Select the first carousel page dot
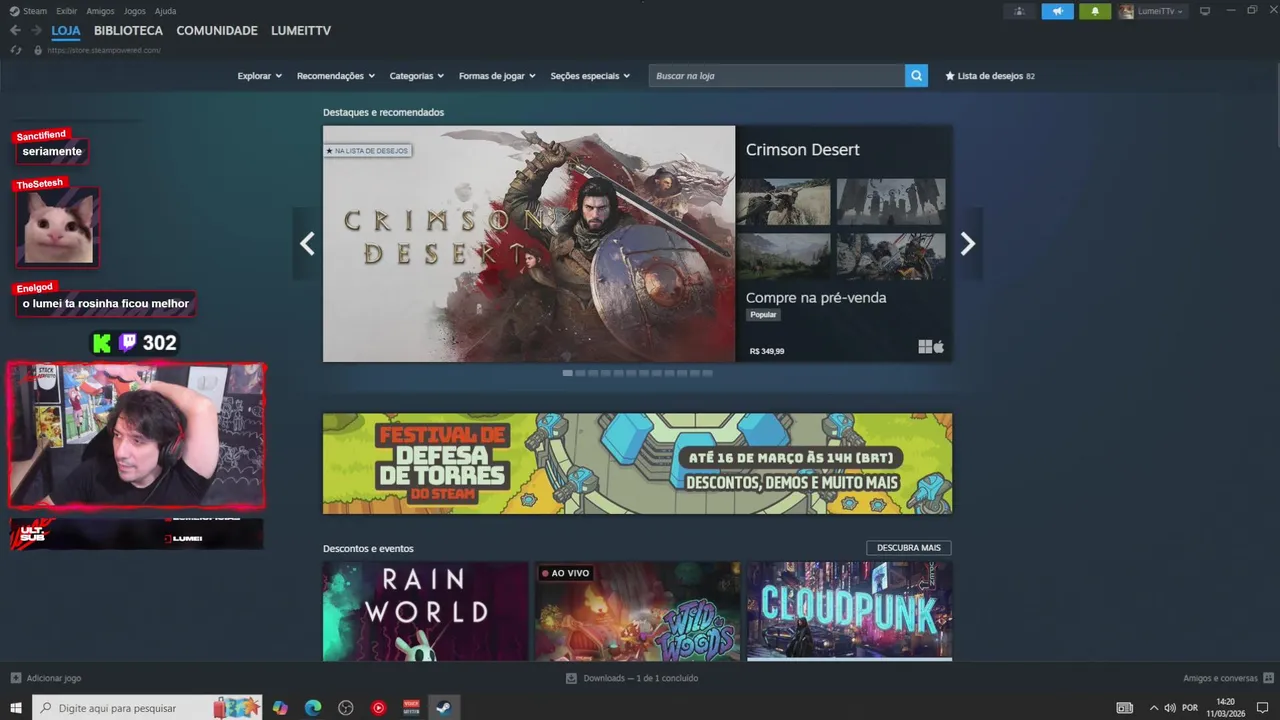The image size is (1280, 720). coord(568,373)
